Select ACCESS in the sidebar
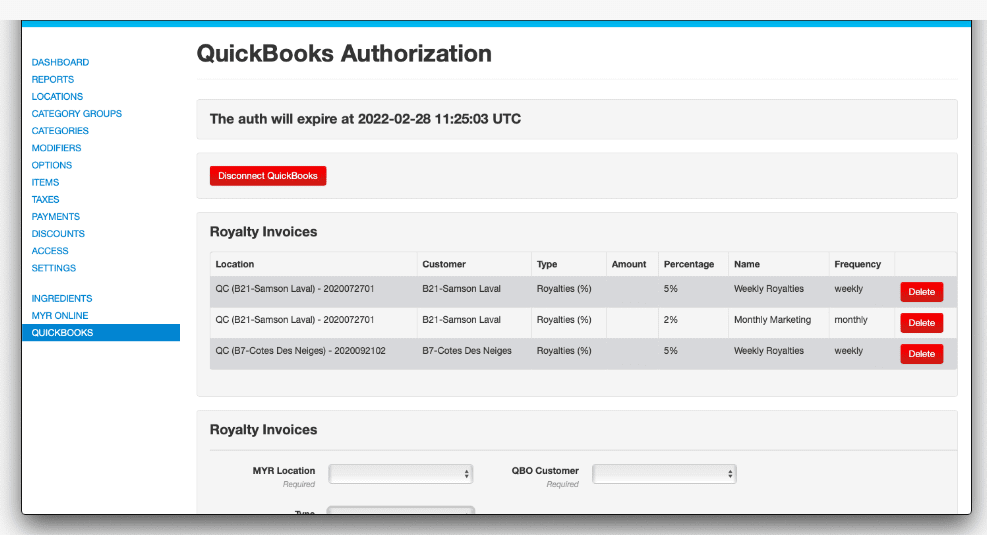This screenshot has height=535, width=987. point(50,251)
